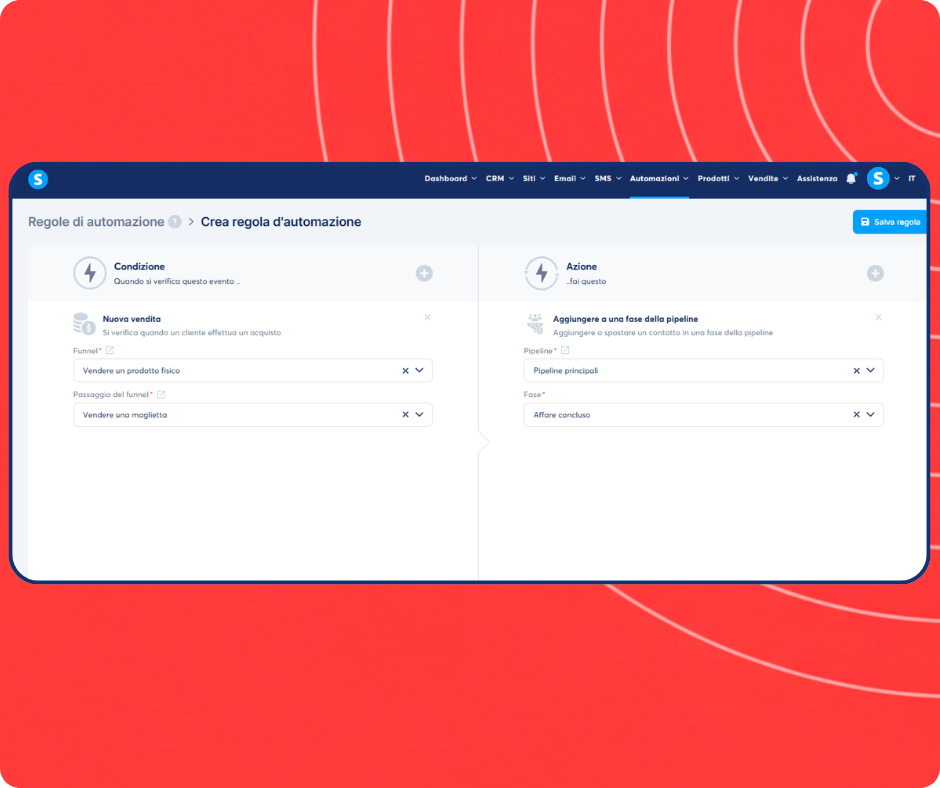
Task: Click the Pipeline principali field
Action: [x=703, y=371]
